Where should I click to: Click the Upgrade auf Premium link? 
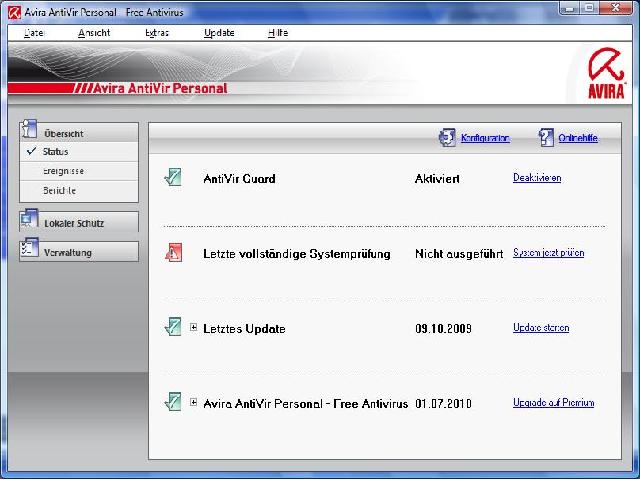point(553,403)
